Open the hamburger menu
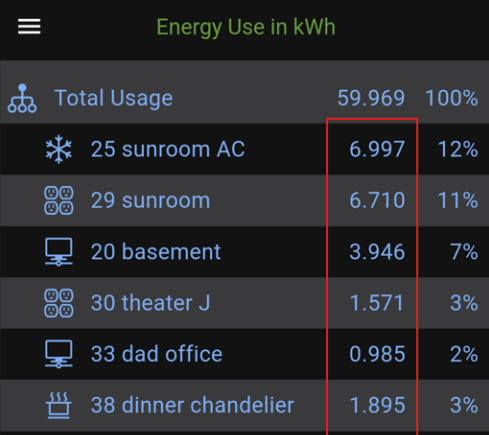 pos(29,26)
